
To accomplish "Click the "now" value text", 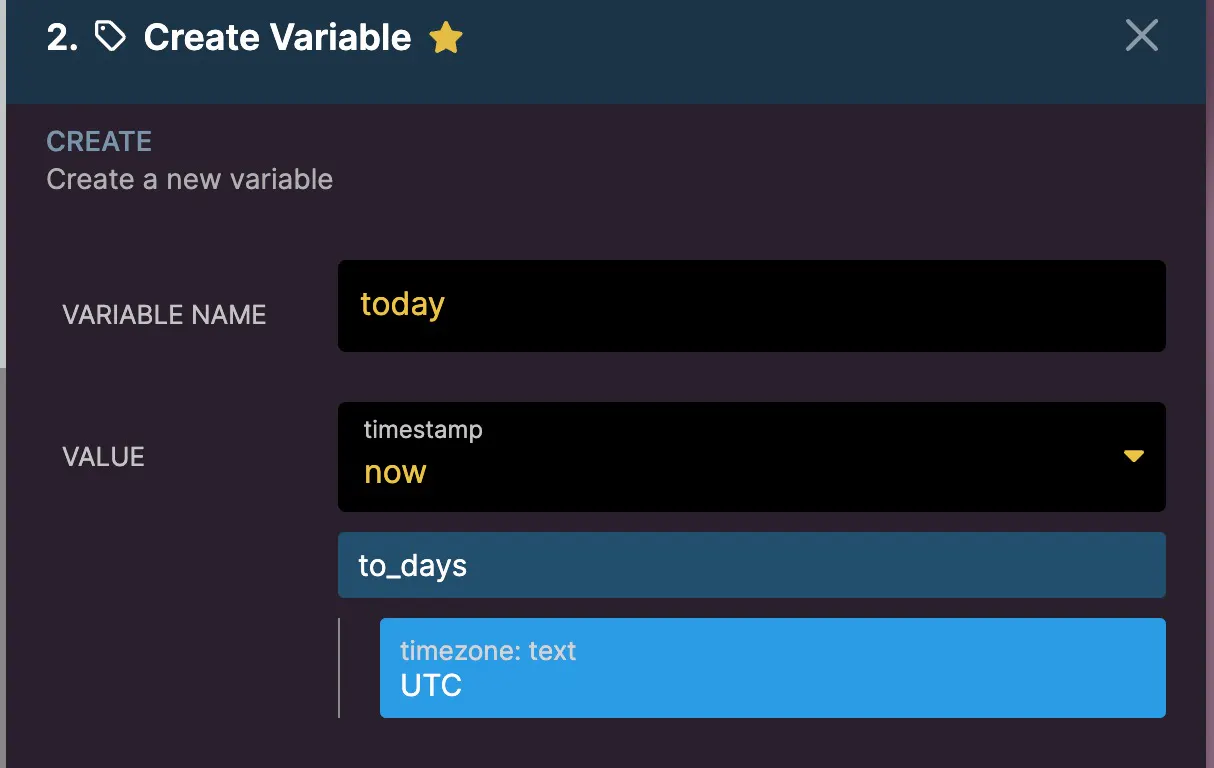I will click(x=395, y=472).
